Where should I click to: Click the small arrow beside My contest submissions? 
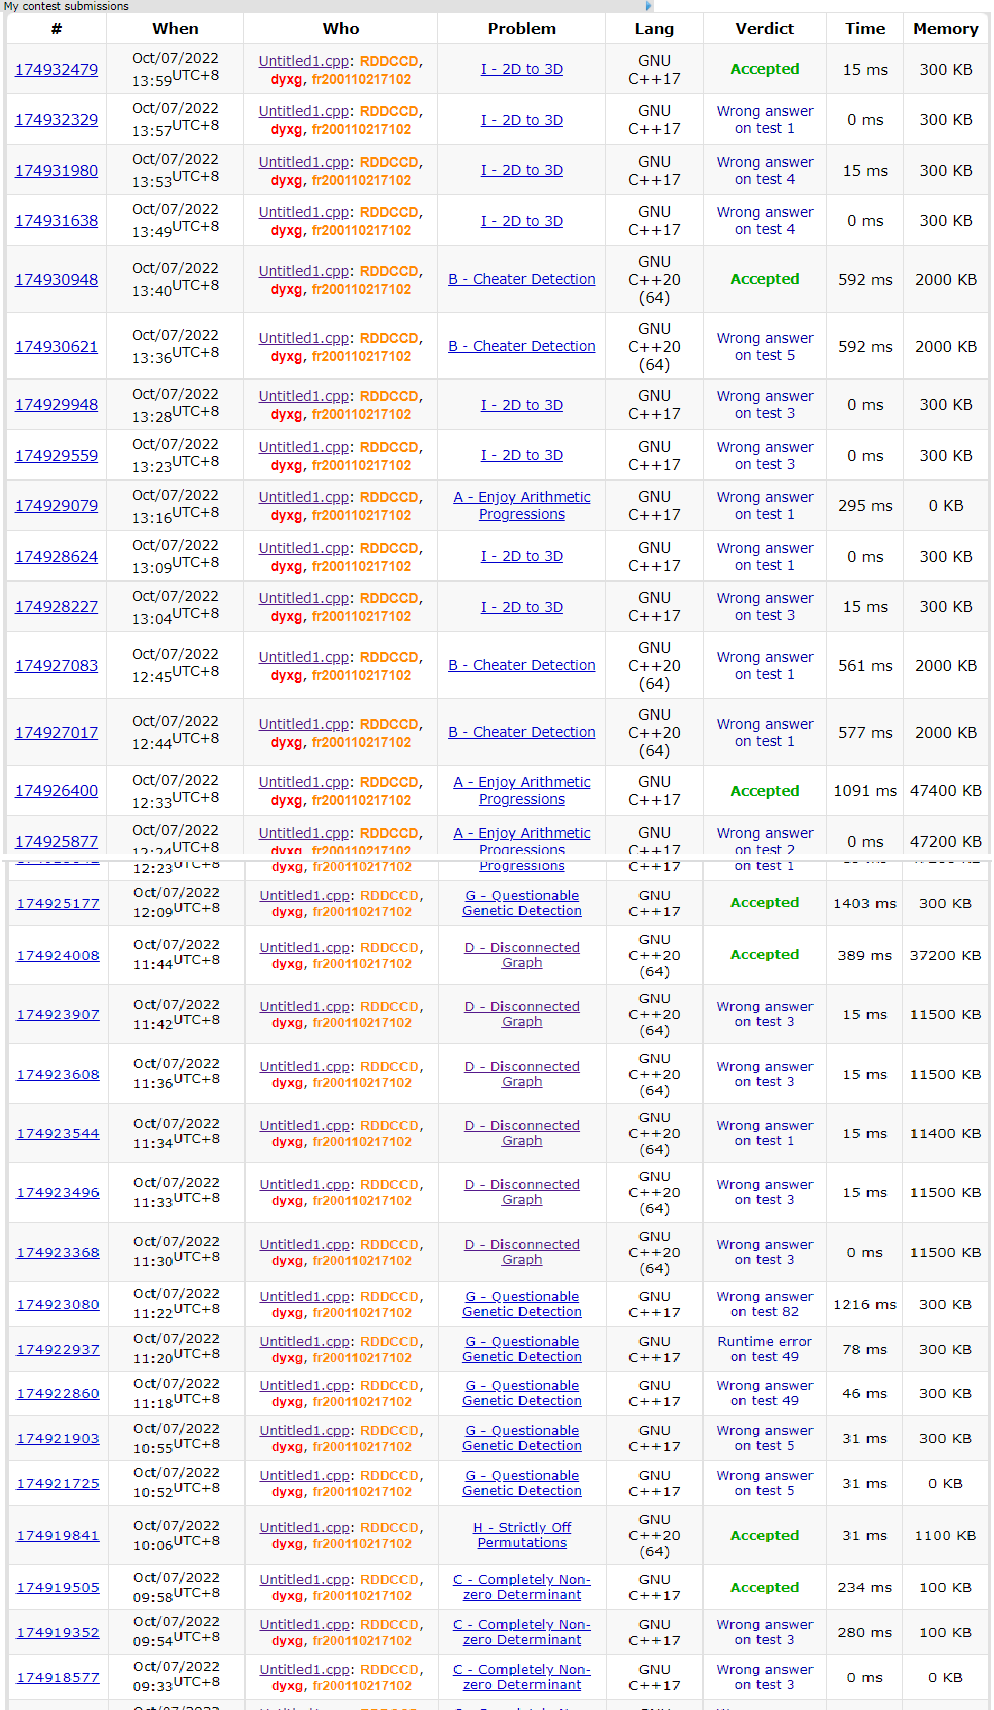click(648, 6)
